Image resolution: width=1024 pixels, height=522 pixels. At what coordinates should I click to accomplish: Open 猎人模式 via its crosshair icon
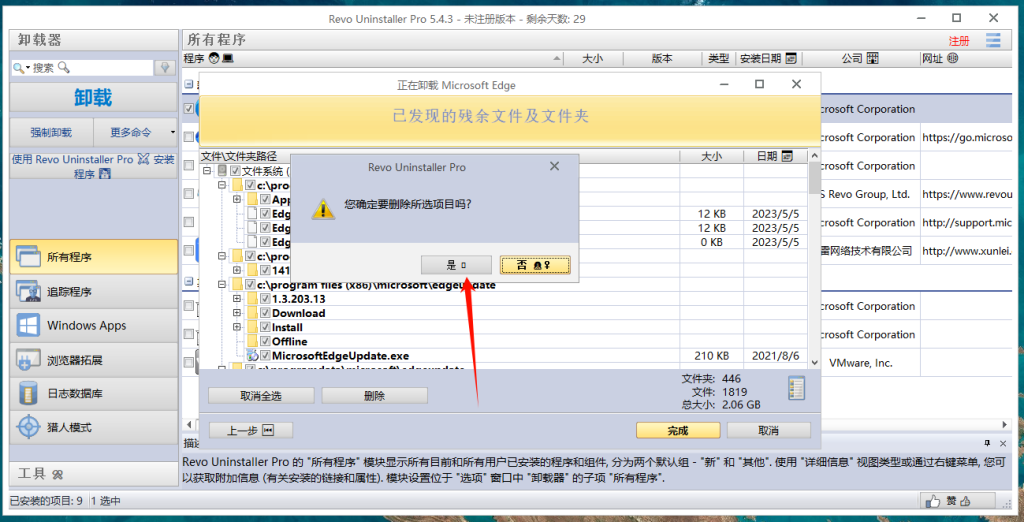point(28,428)
